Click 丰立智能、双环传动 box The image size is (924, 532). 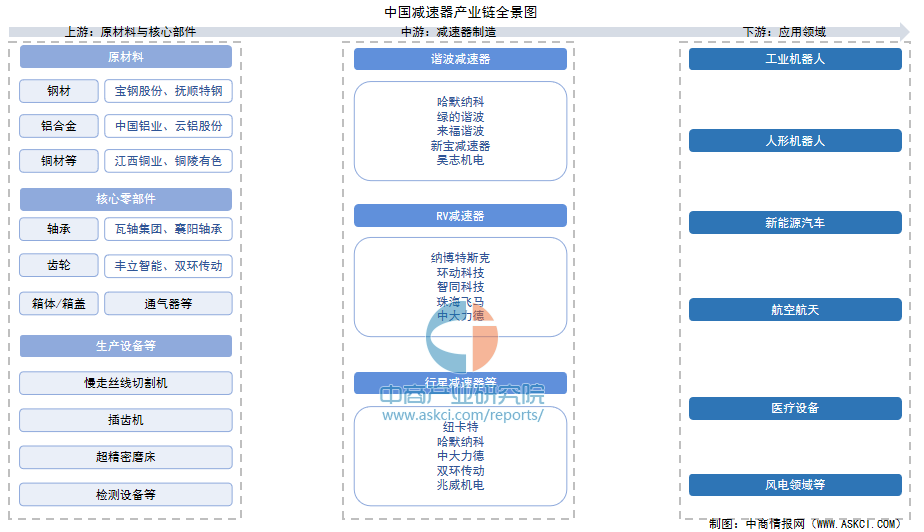[x=169, y=265]
